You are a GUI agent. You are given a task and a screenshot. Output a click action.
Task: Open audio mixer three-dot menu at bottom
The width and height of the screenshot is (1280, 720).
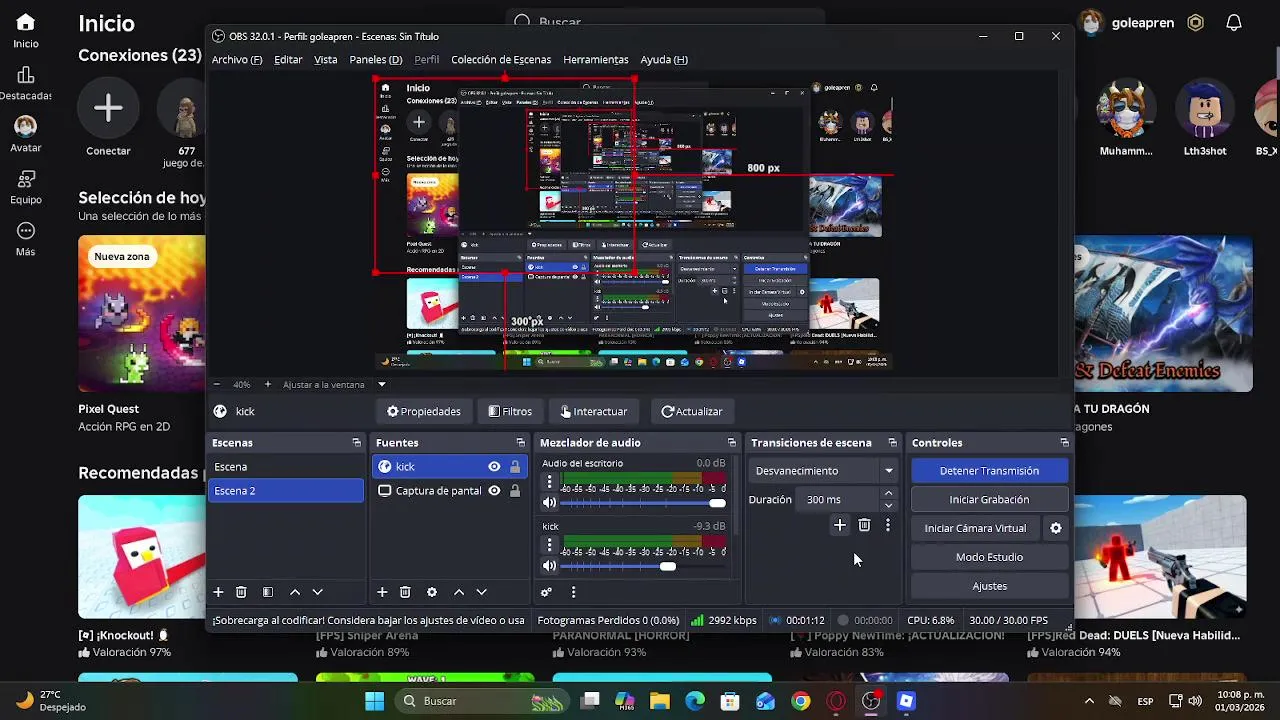573,592
